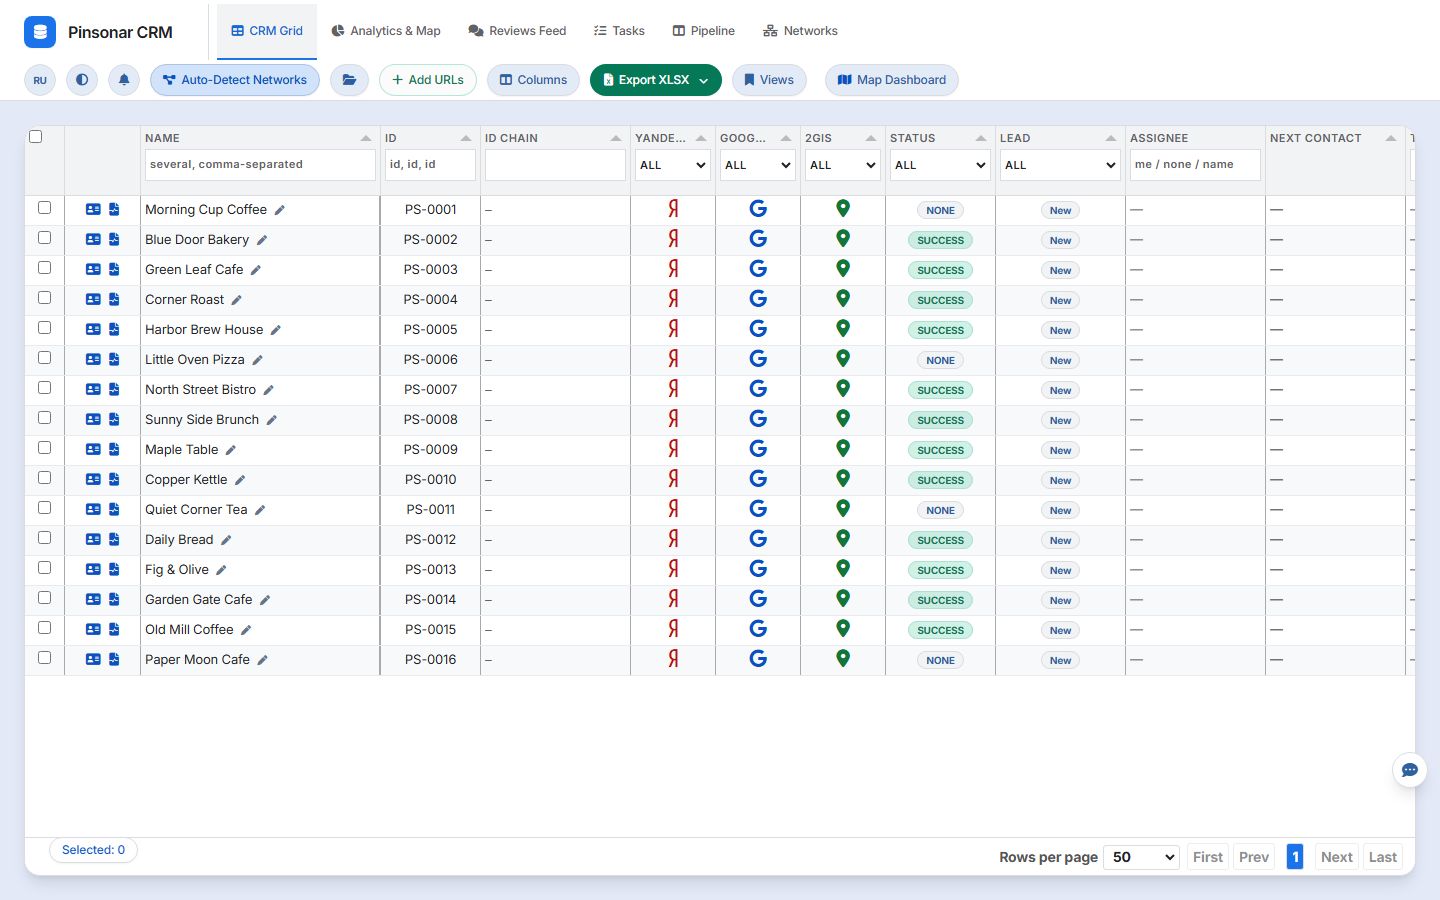
Task: Click the Pinsonar CRM database logo
Action: tap(40, 32)
